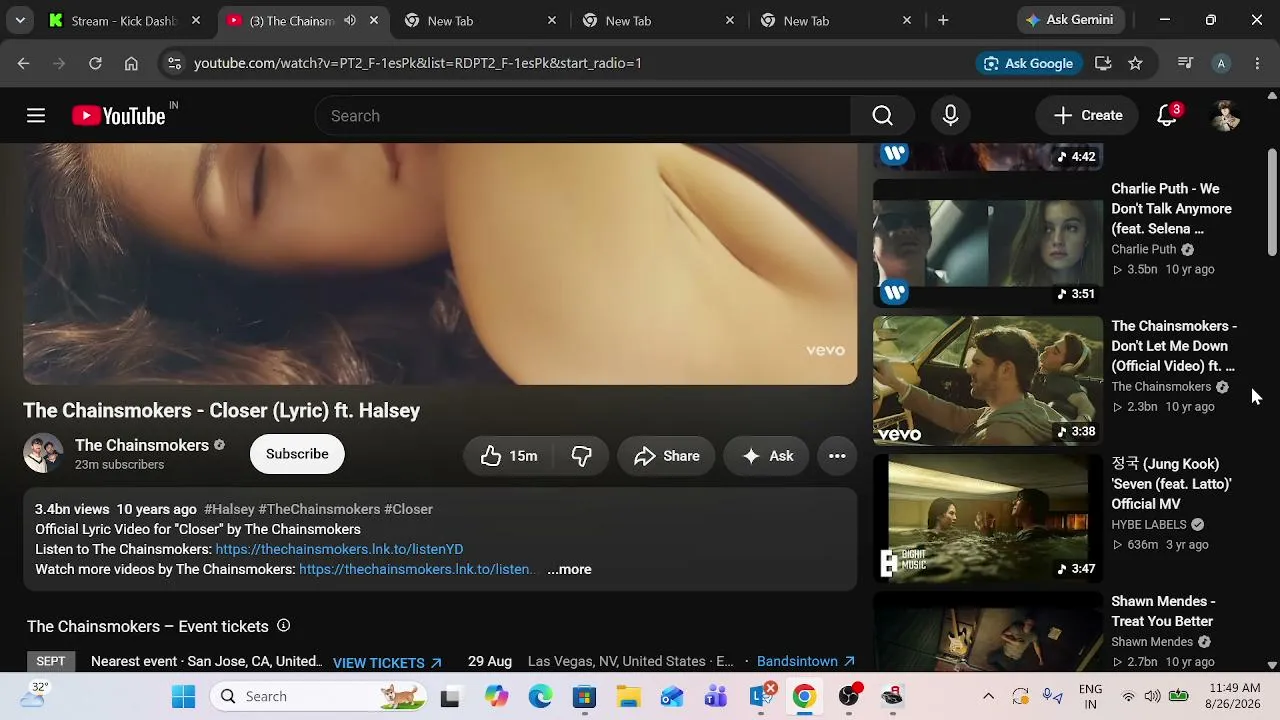This screenshot has width=1280, height=720.
Task: Open the Chrome profile 'A' button
Action: pos(1220,63)
